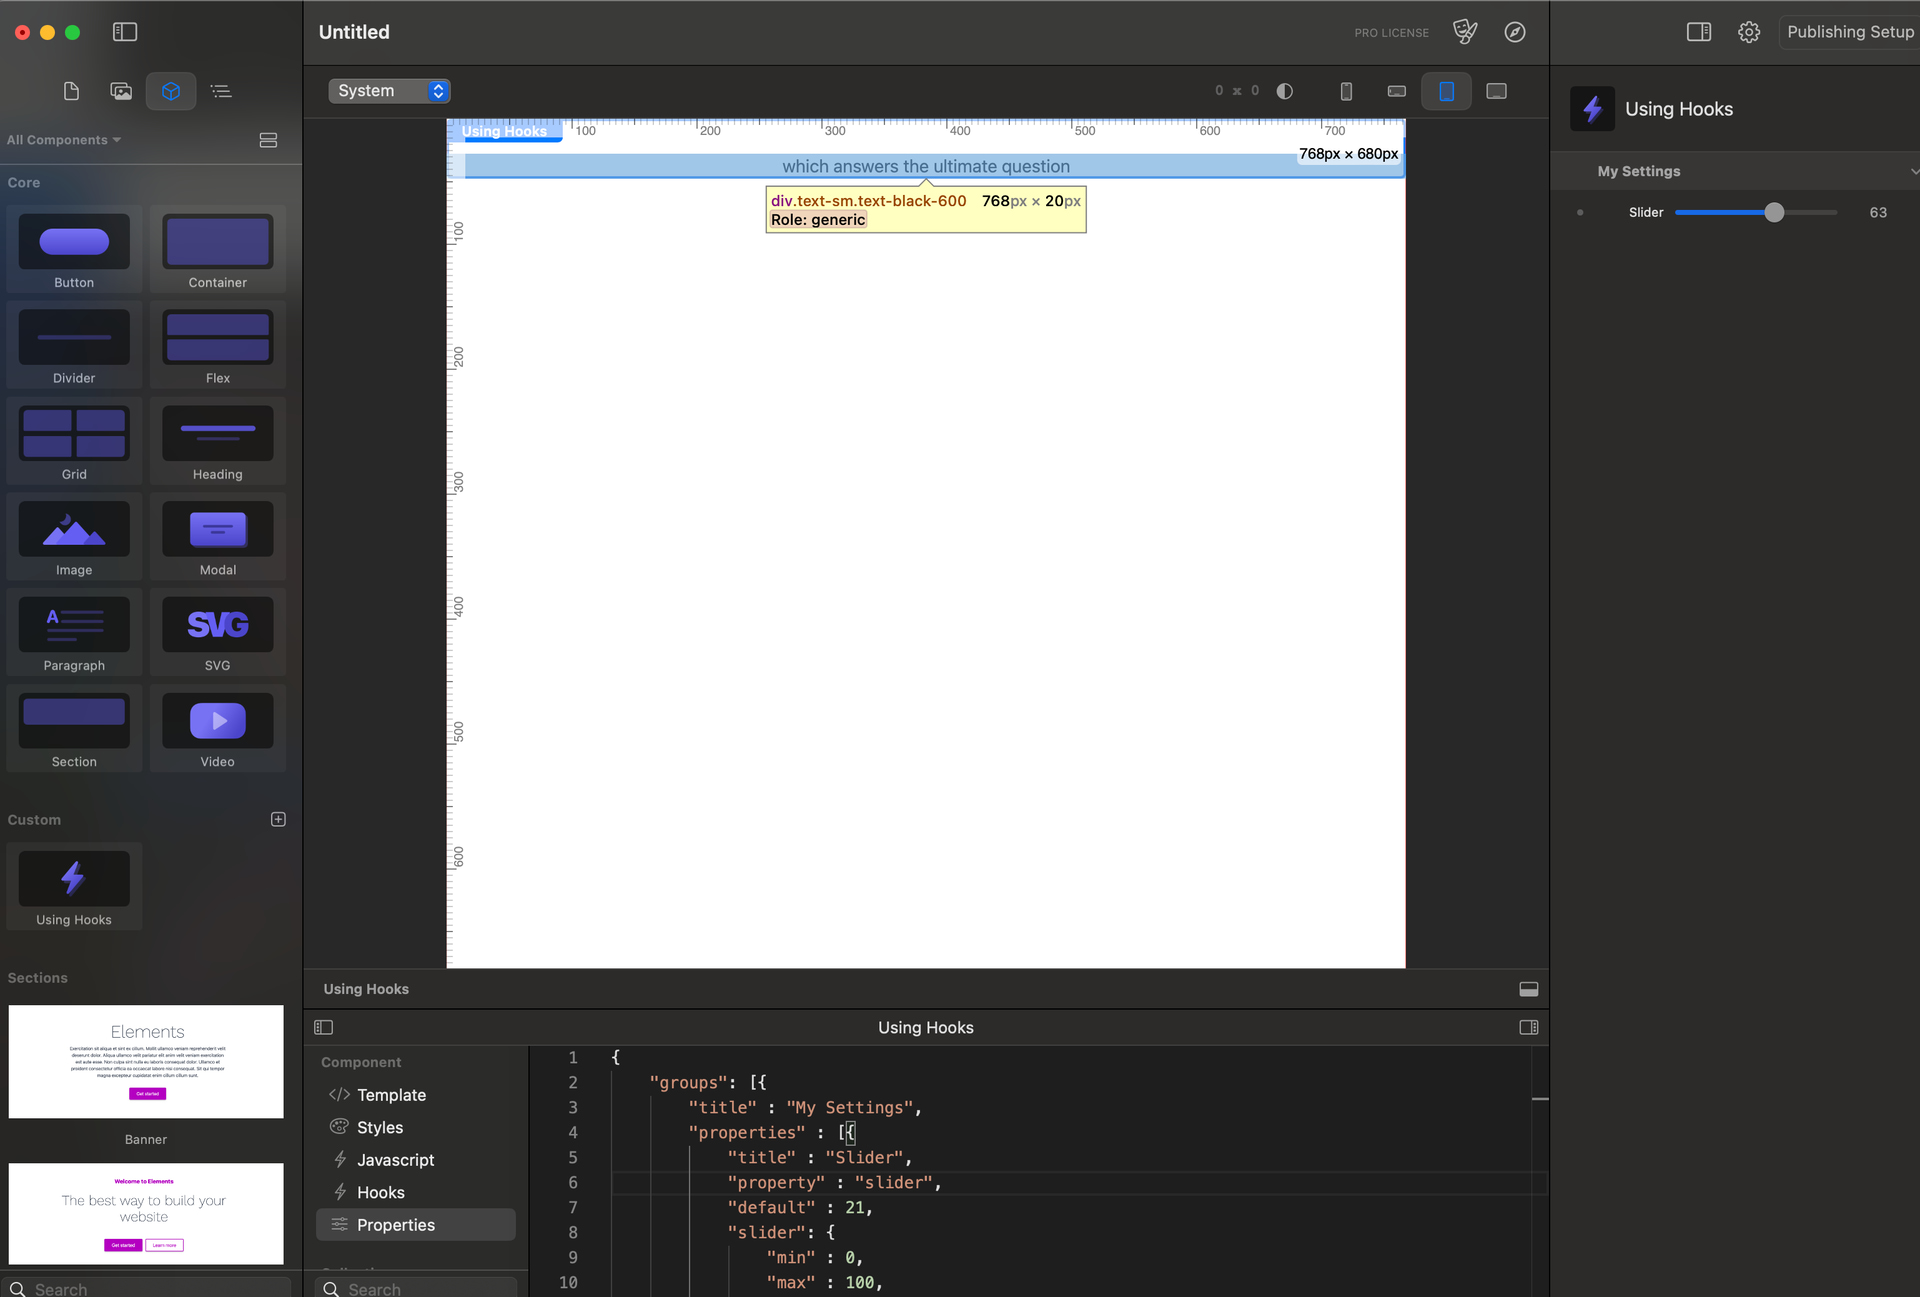Select the components cube tab
Screen dimensions: 1920x1297
[x=171, y=91]
